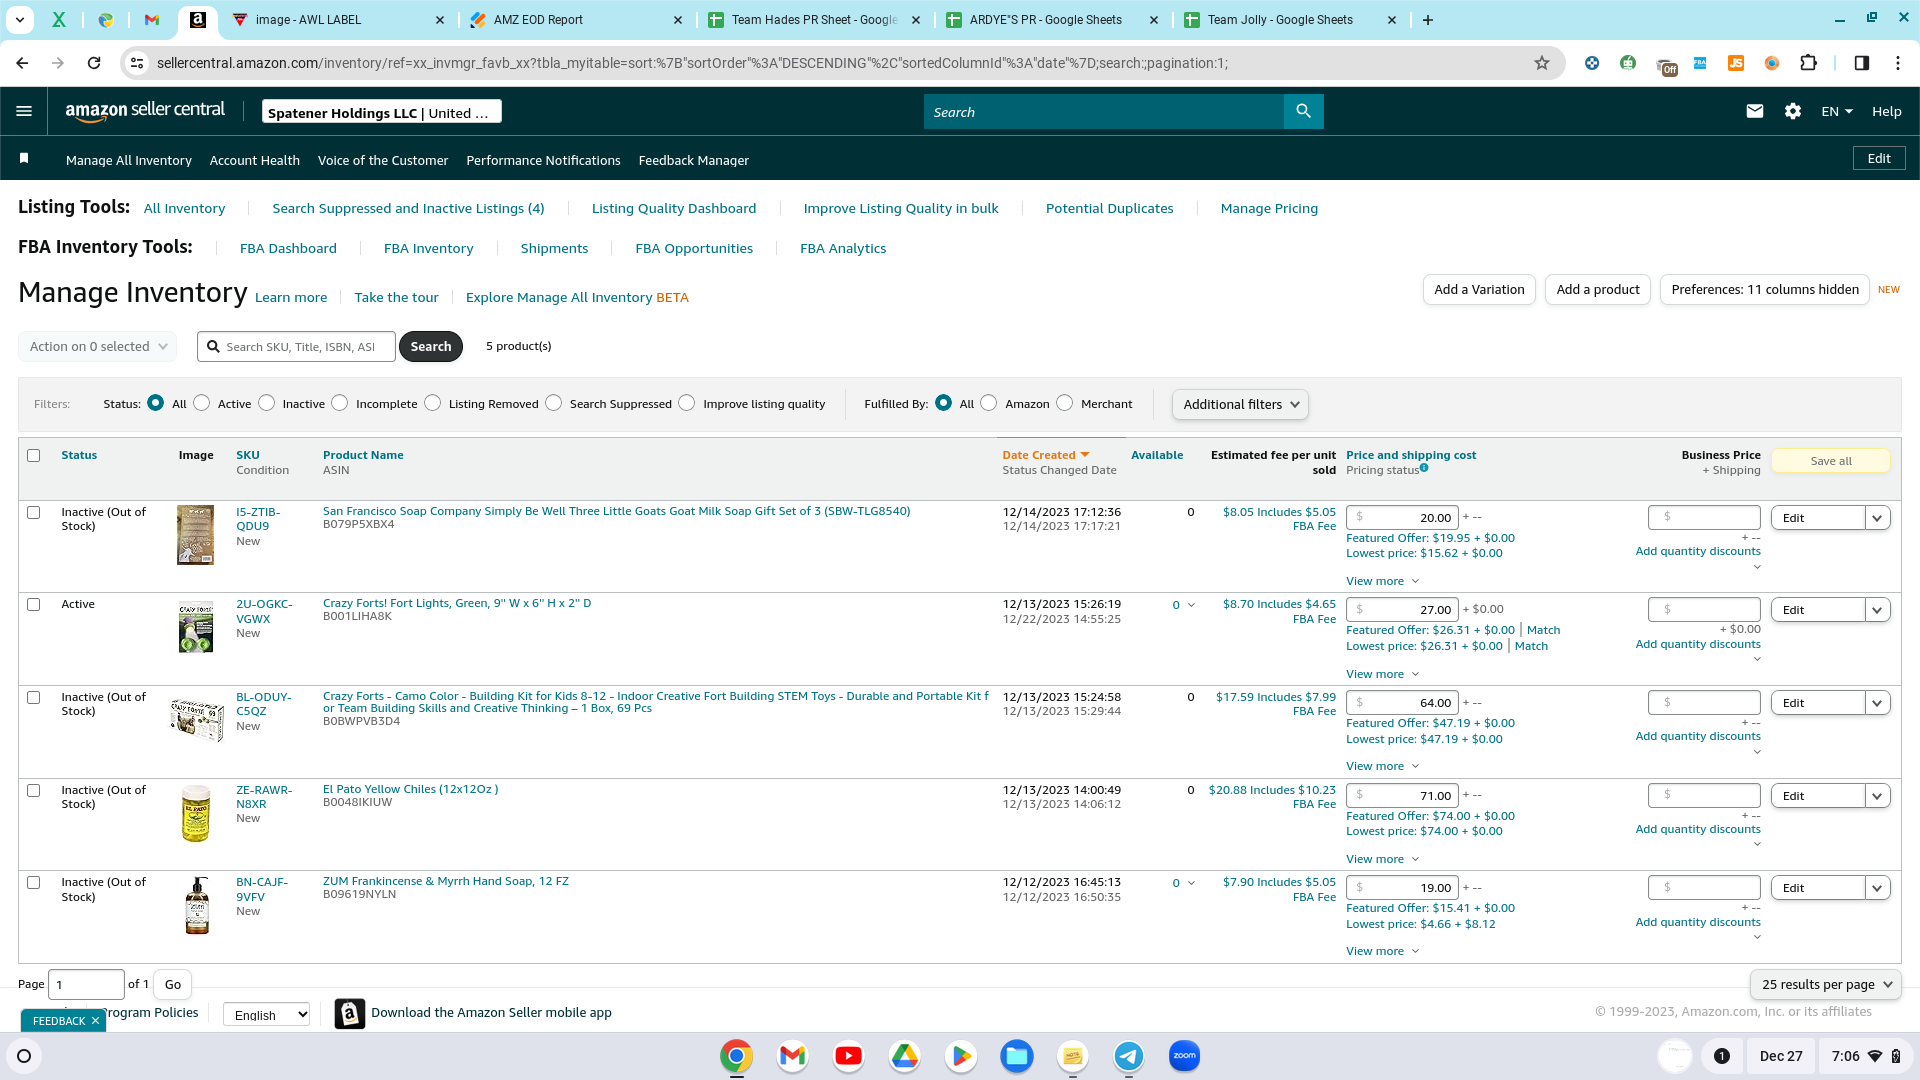The image size is (1920, 1080).
Task: Filter status by Inactive
Action: (266, 403)
